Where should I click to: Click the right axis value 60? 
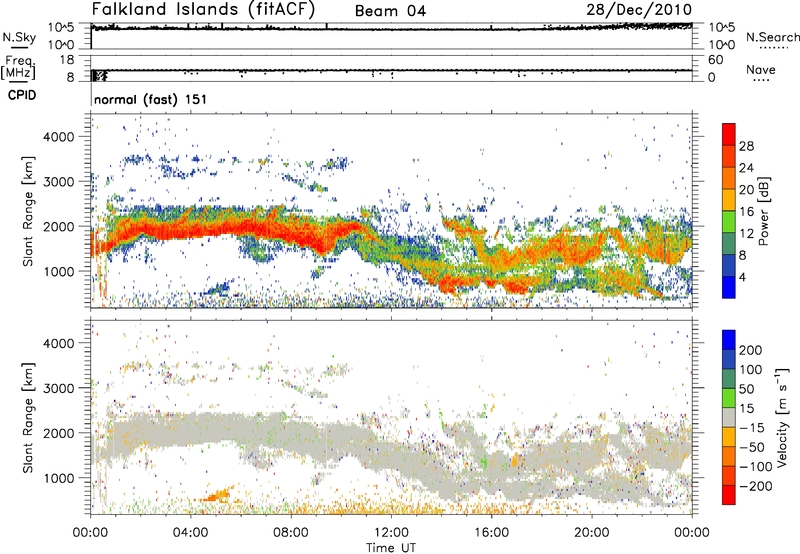715,60
